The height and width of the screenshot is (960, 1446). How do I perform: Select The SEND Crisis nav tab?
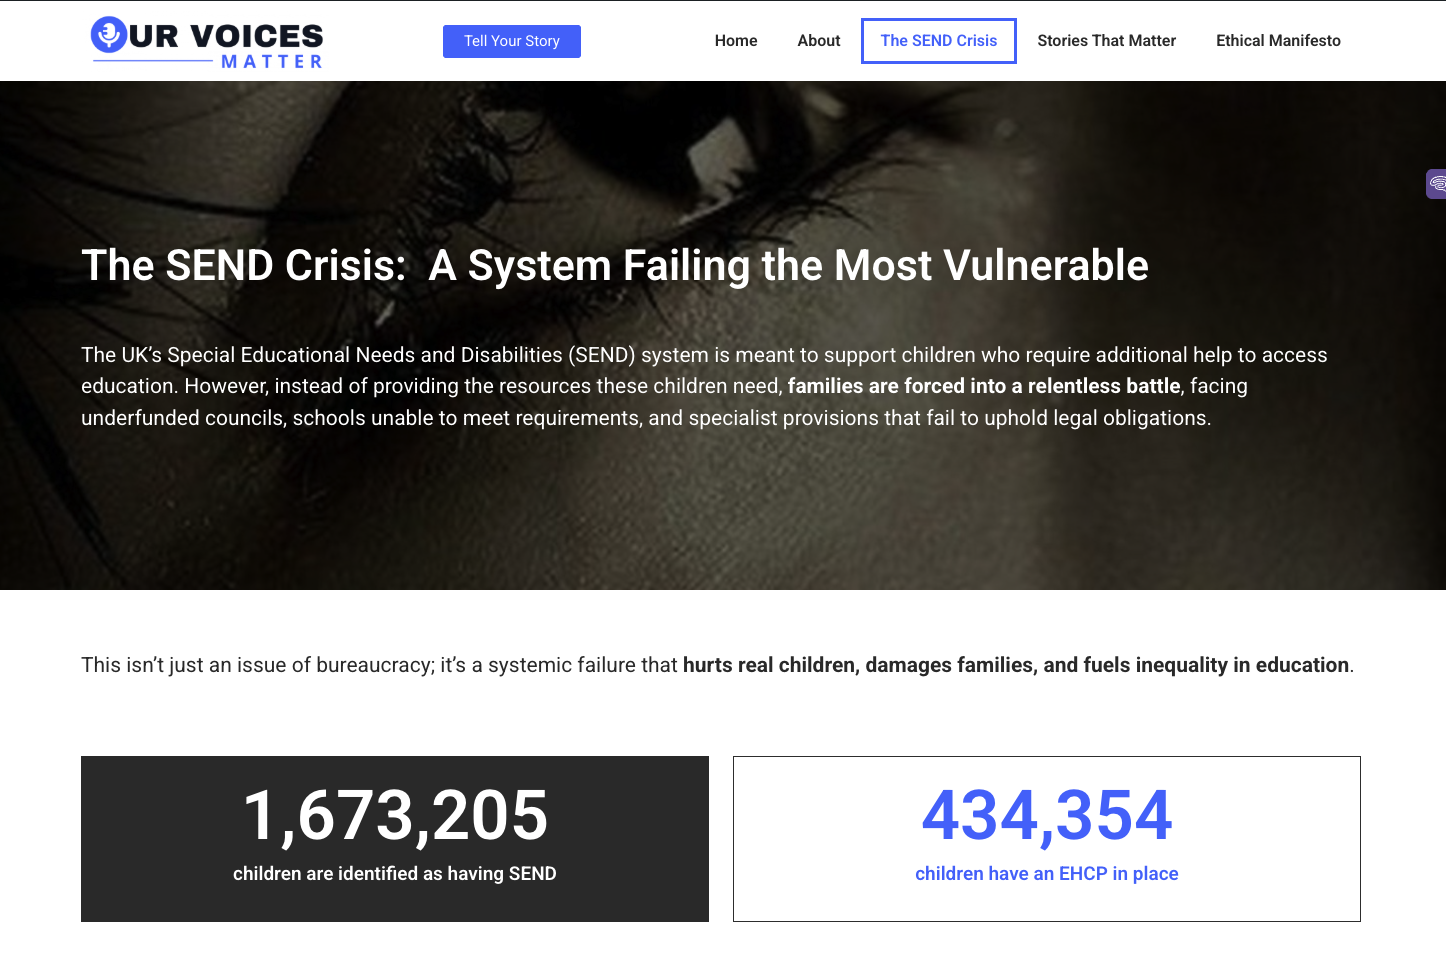pyautogui.click(x=939, y=41)
